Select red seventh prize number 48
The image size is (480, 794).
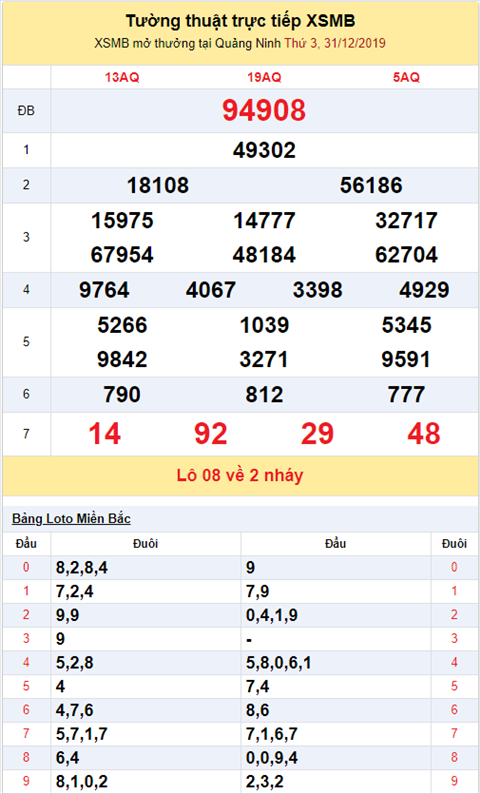coord(424,434)
